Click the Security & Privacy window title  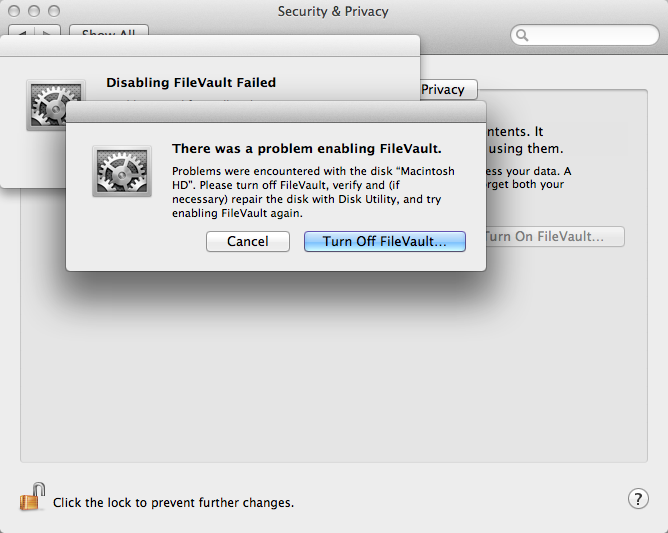point(333,11)
